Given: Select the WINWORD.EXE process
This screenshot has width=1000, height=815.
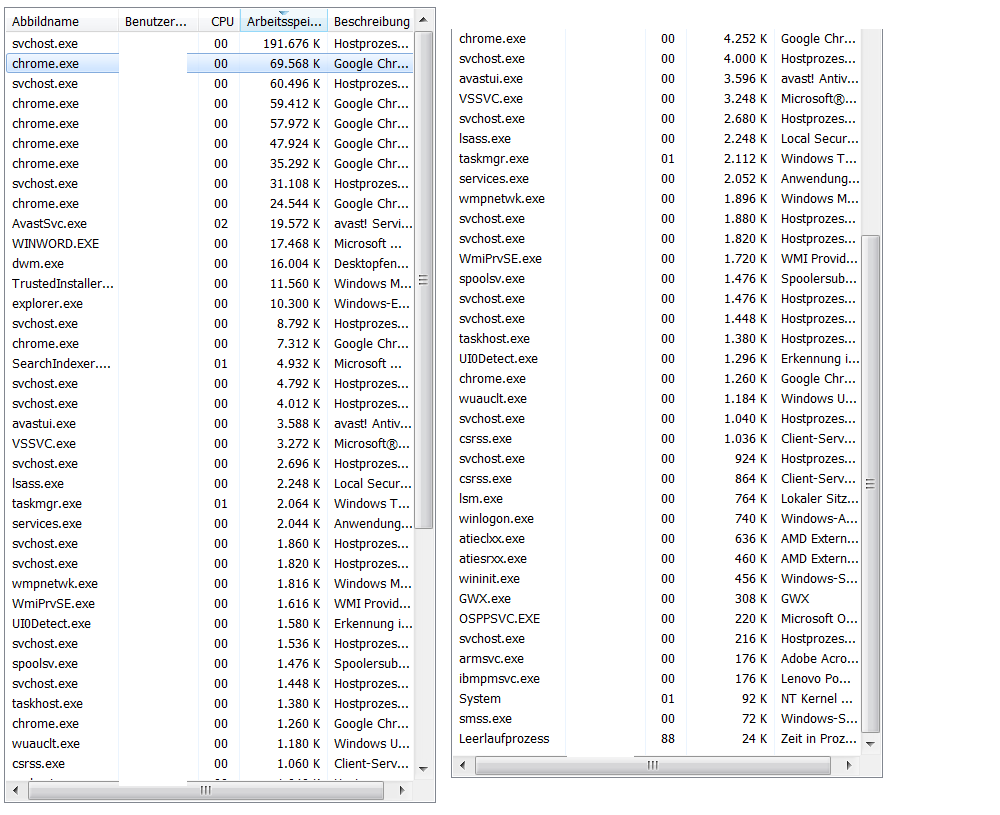Looking at the screenshot, I should coord(210,244).
